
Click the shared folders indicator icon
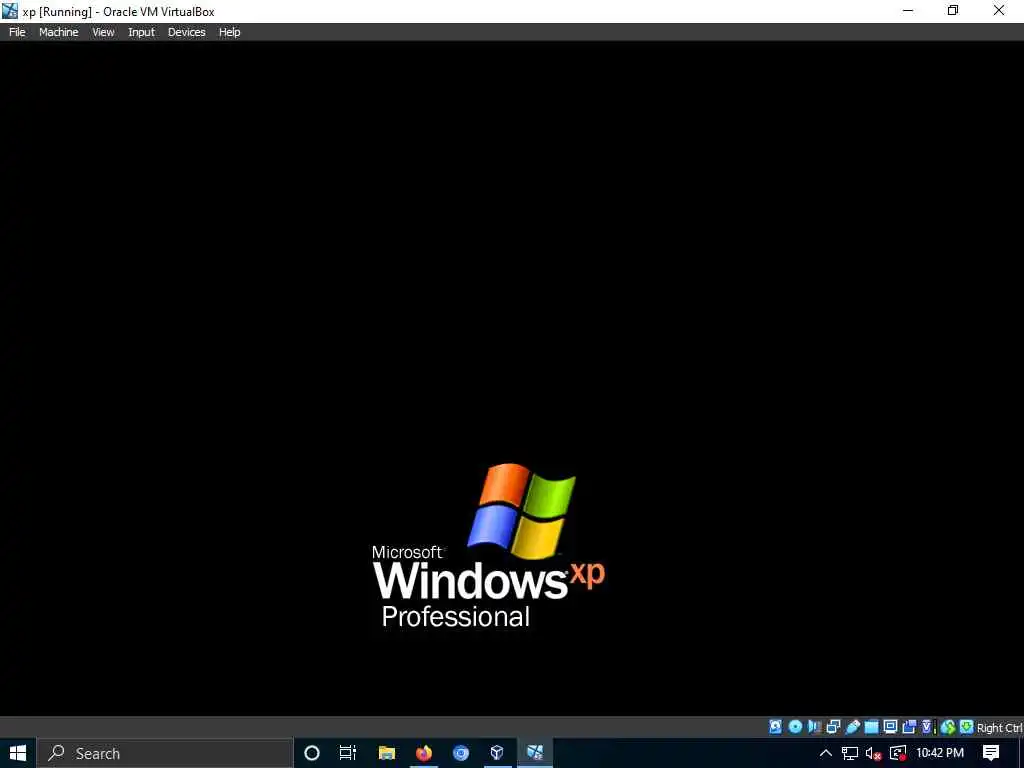(x=871, y=727)
